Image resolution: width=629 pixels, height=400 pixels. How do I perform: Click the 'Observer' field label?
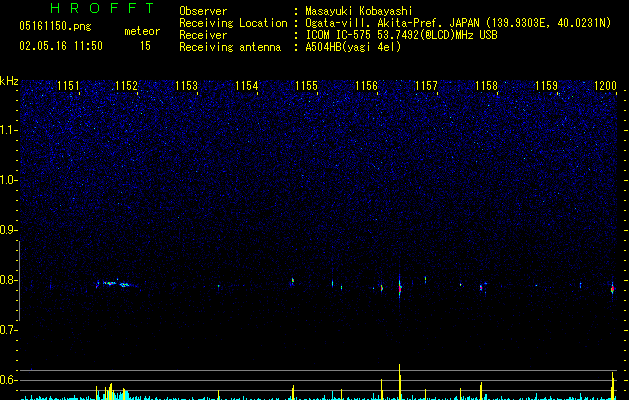tap(203, 11)
